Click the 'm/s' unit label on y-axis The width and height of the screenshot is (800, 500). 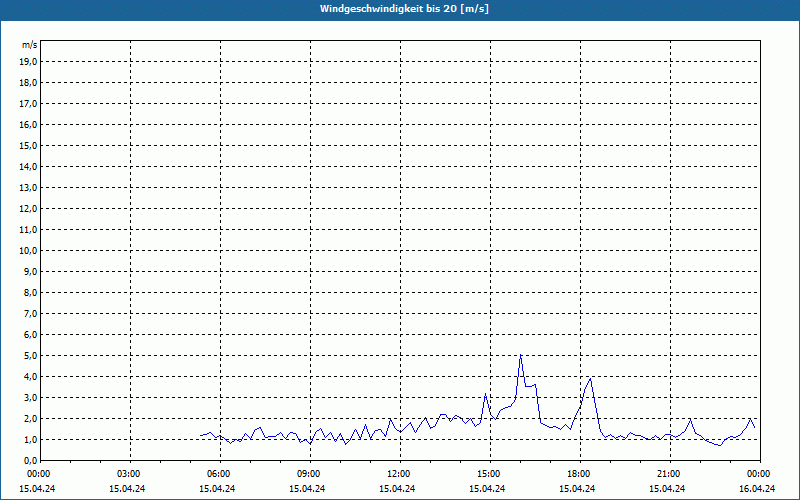29,45
